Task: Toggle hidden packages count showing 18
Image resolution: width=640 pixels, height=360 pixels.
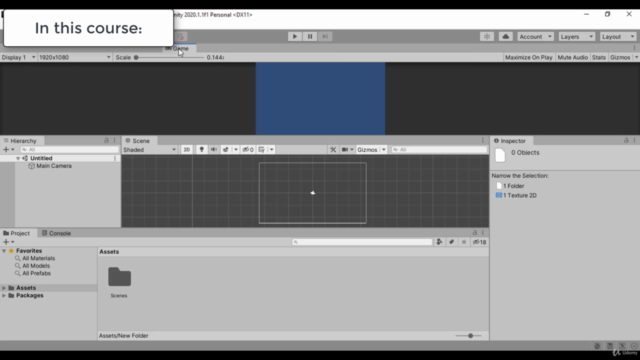Action: click(479, 242)
